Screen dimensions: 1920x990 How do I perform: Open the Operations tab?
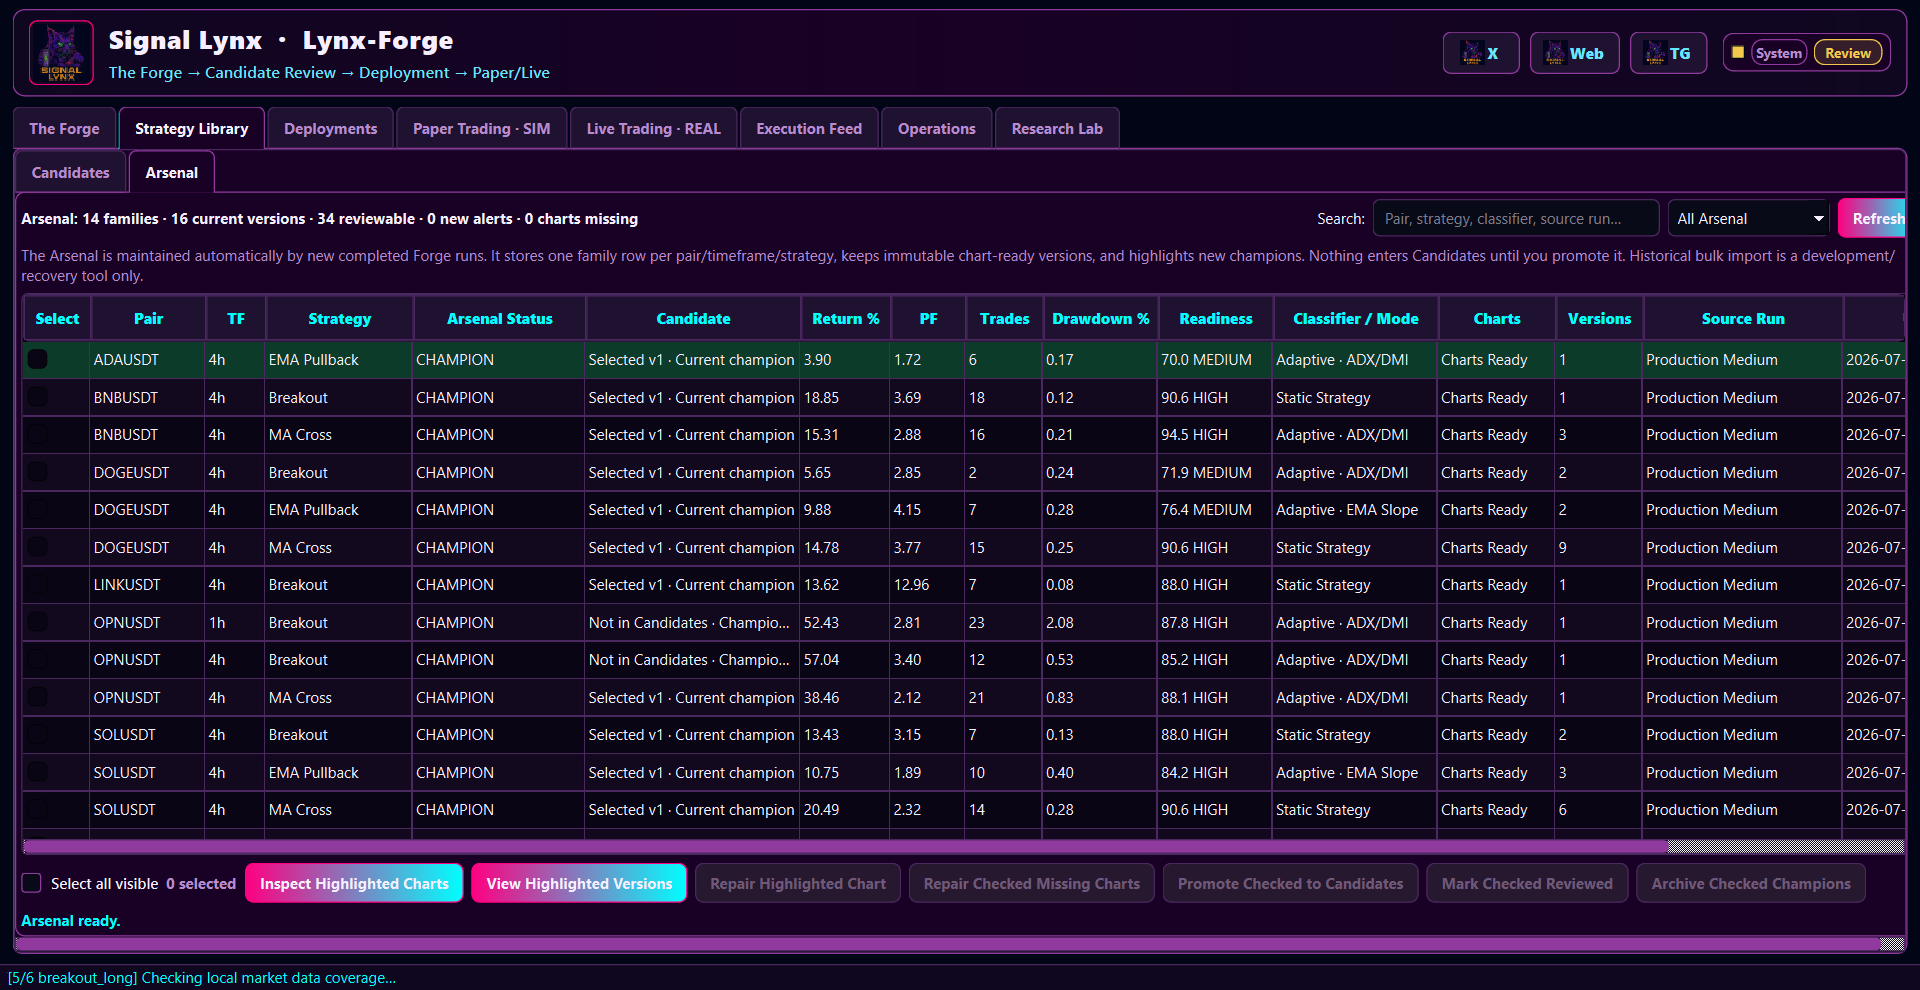click(x=936, y=129)
